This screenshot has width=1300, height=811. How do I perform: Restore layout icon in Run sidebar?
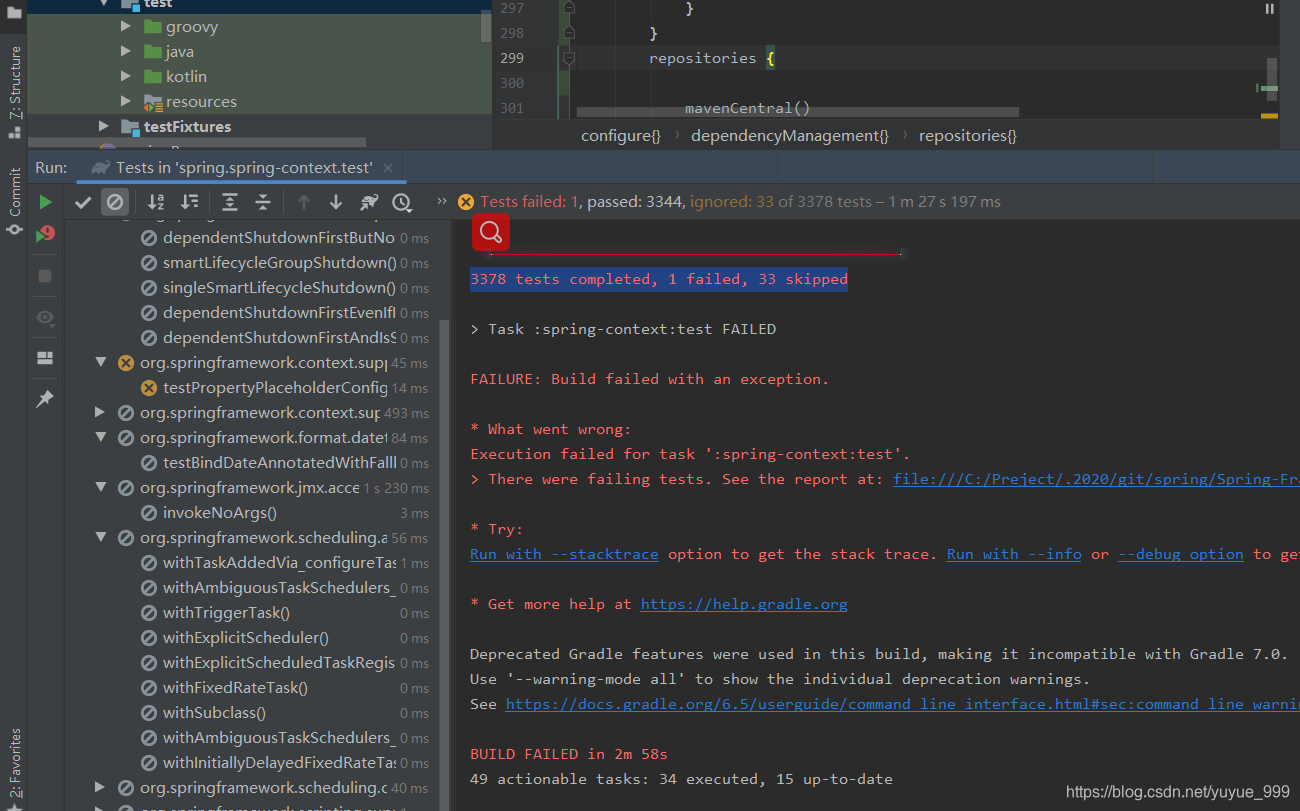click(x=45, y=358)
